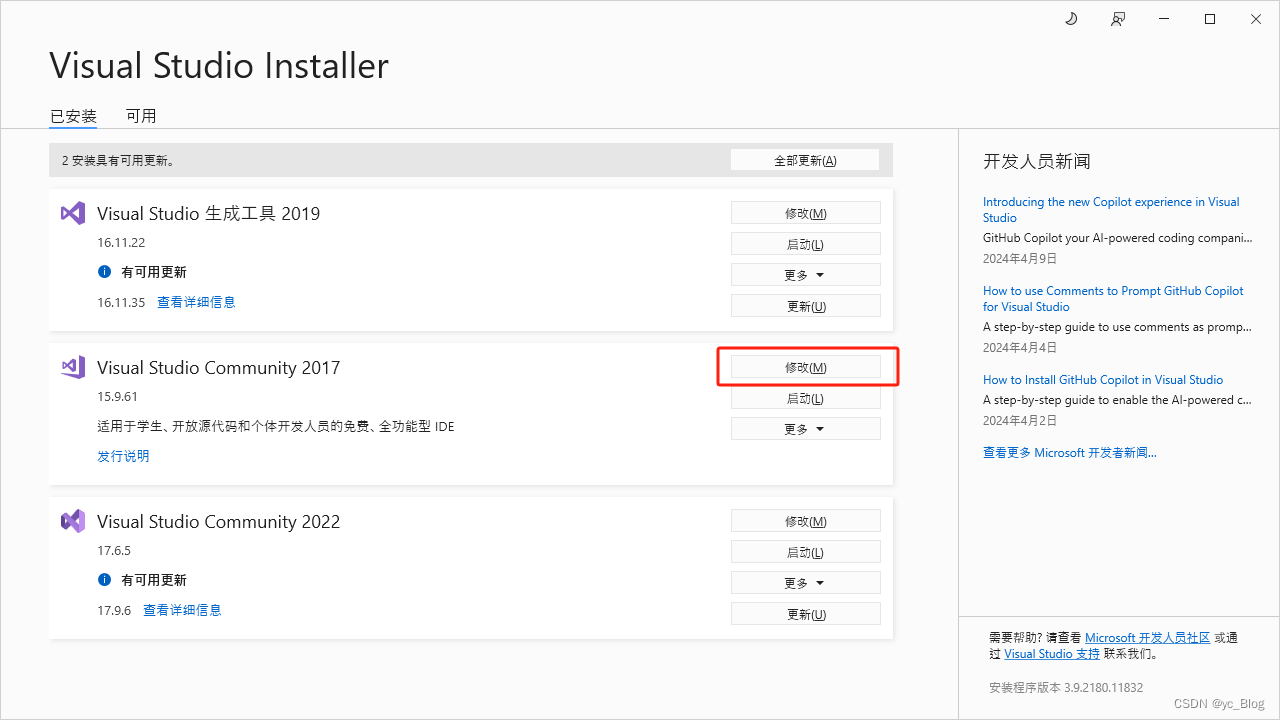The image size is (1280, 720).
Task: Click 有可用更新 text under Community 2022
Action: pos(154,580)
